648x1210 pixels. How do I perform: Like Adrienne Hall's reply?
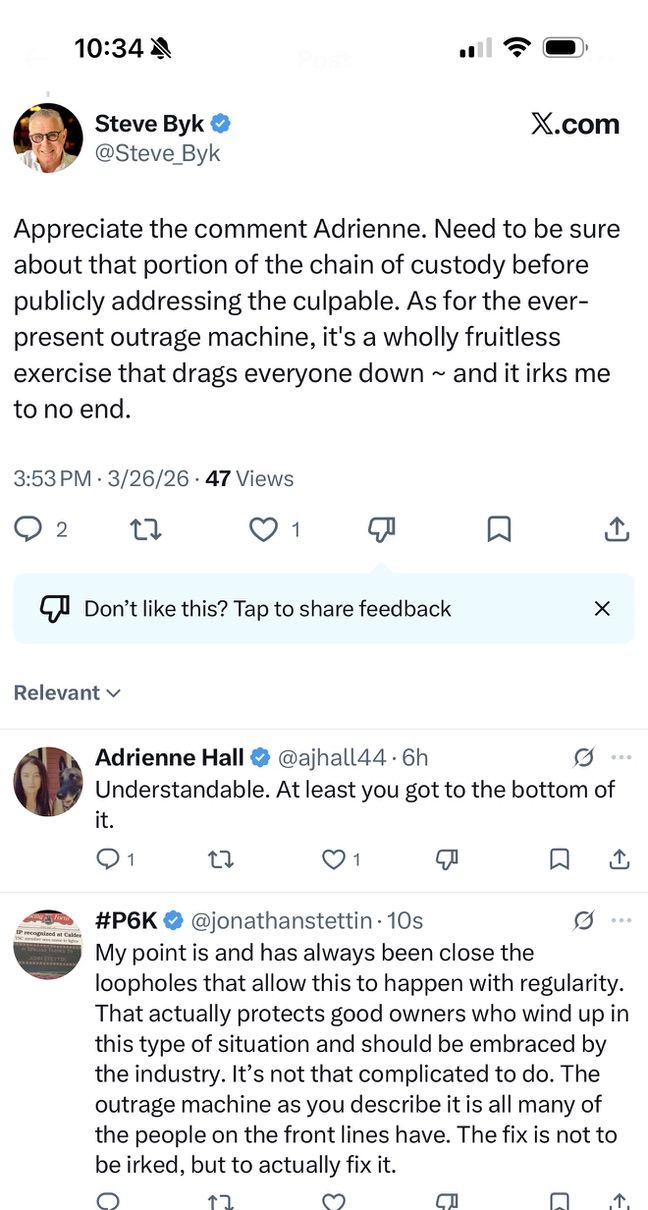click(334, 859)
